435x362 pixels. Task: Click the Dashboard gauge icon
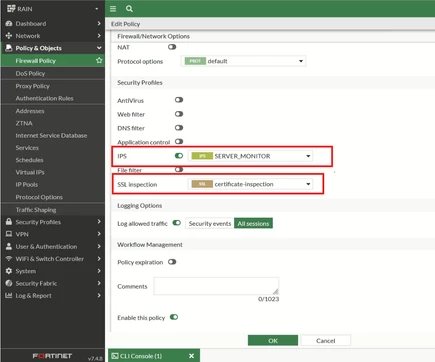[9, 24]
